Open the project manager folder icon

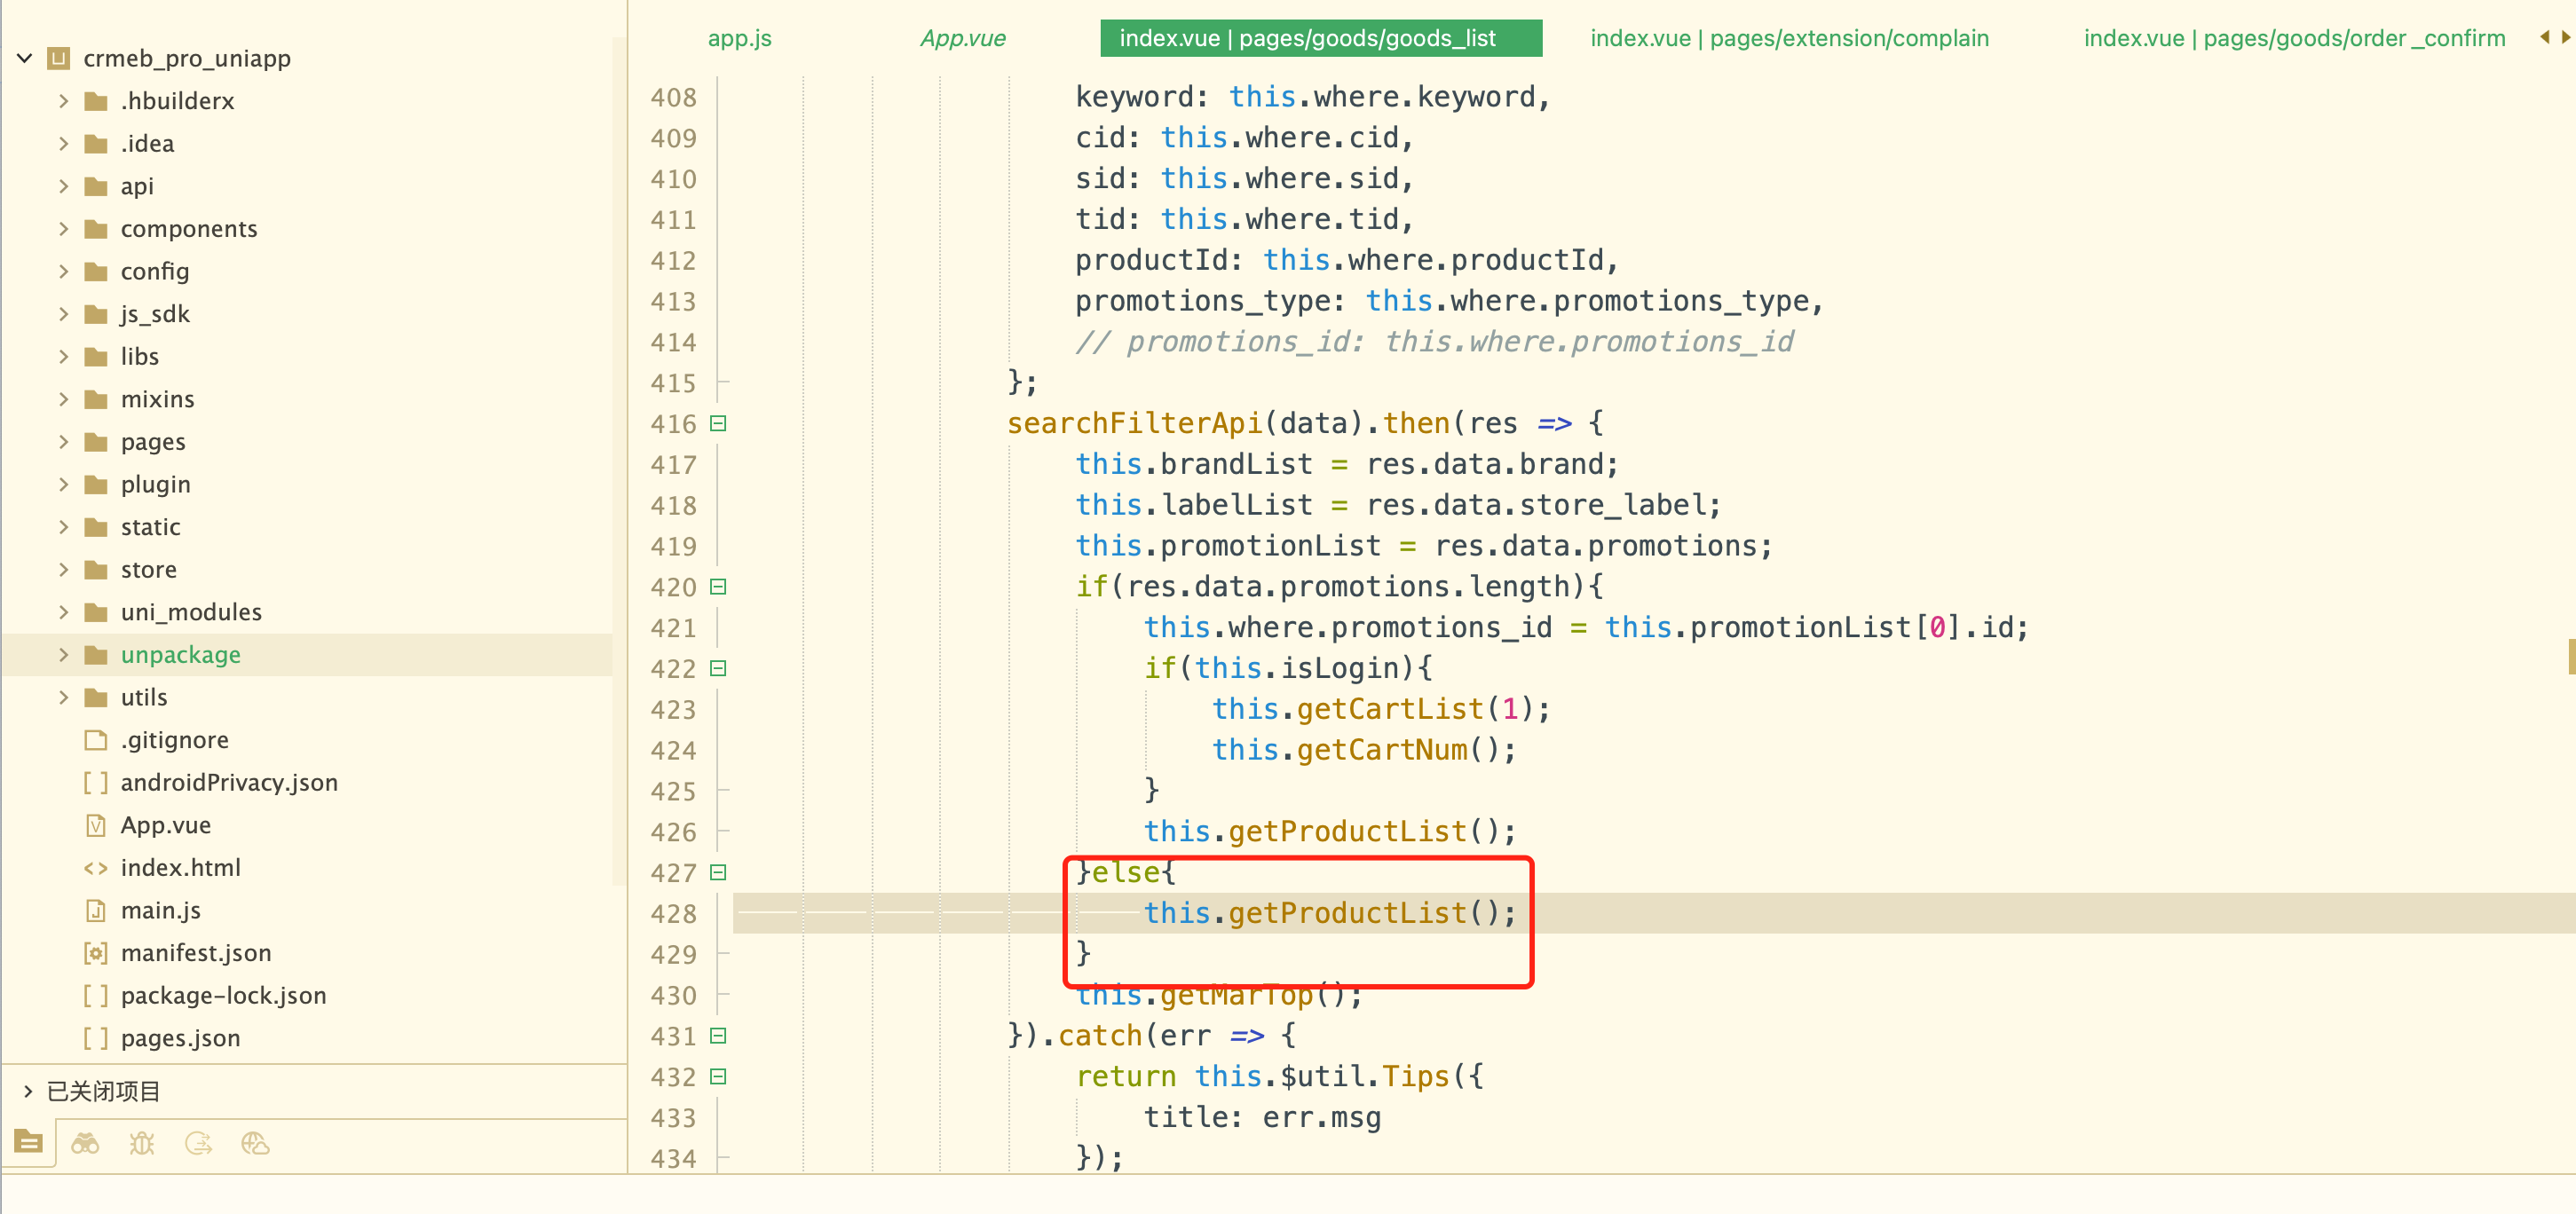point(28,1142)
